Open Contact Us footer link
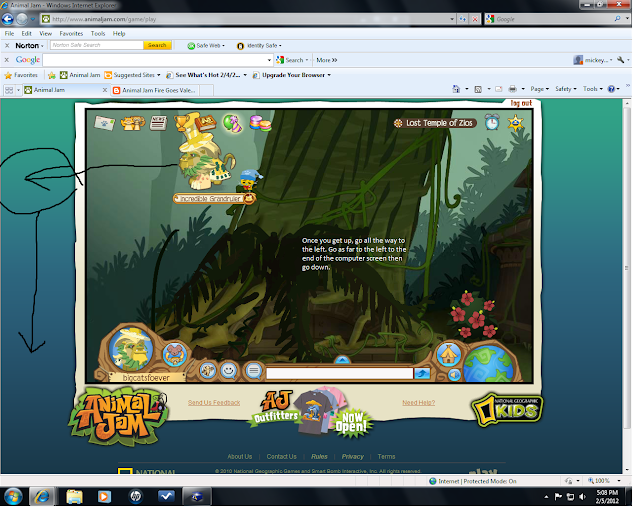 tap(282, 456)
